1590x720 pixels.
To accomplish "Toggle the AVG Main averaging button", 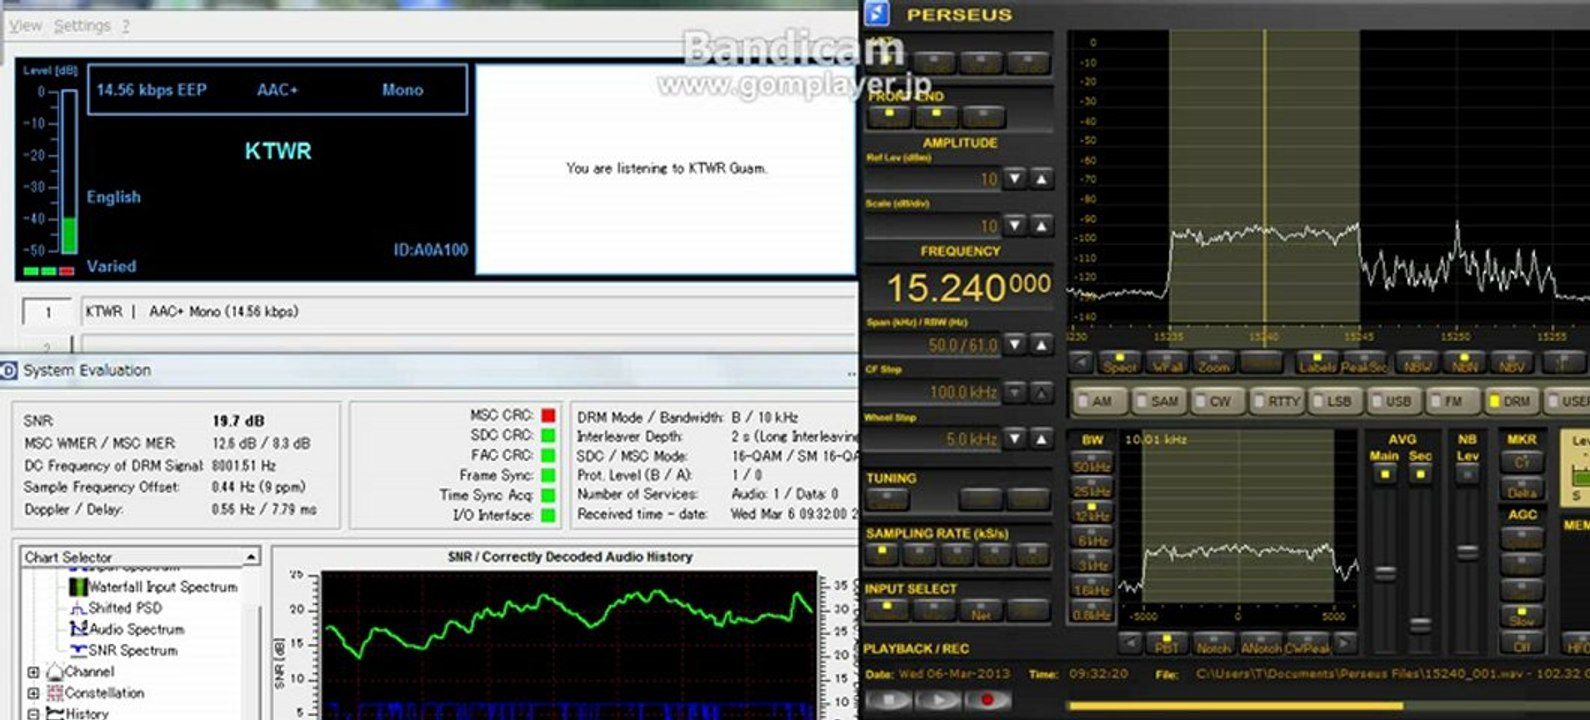I will (x=1385, y=474).
